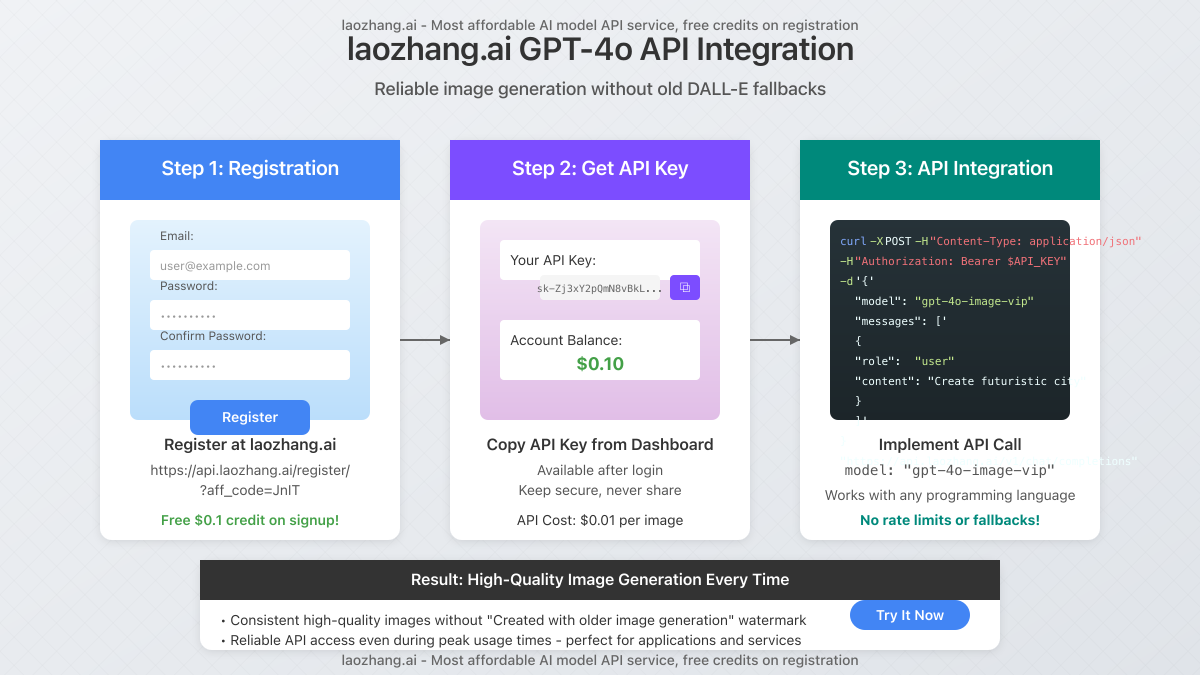Click the 'Account Balance:' label
The width and height of the screenshot is (1200, 675).
[x=566, y=340]
